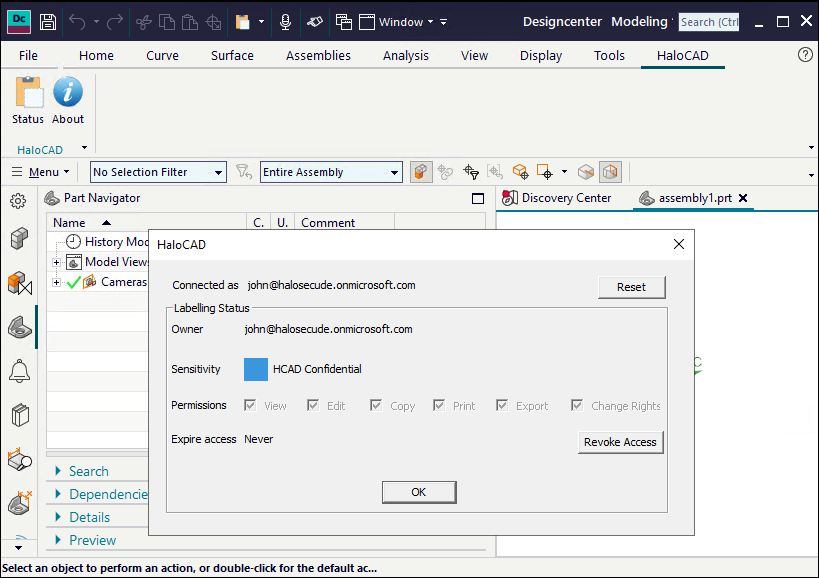Viewport: 819px width, 578px height.
Task: Click the Save icon in title bar
Action: (x=48, y=22)
